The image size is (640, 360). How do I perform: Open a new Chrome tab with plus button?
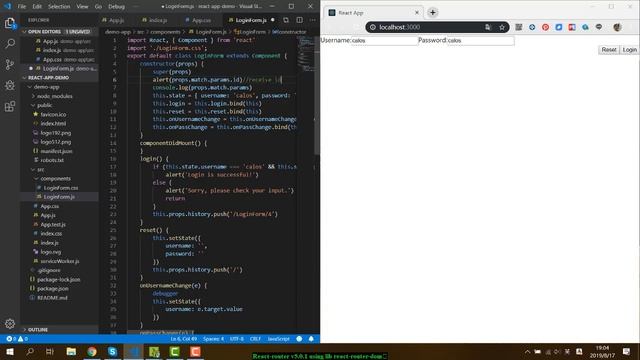point(433,13)
